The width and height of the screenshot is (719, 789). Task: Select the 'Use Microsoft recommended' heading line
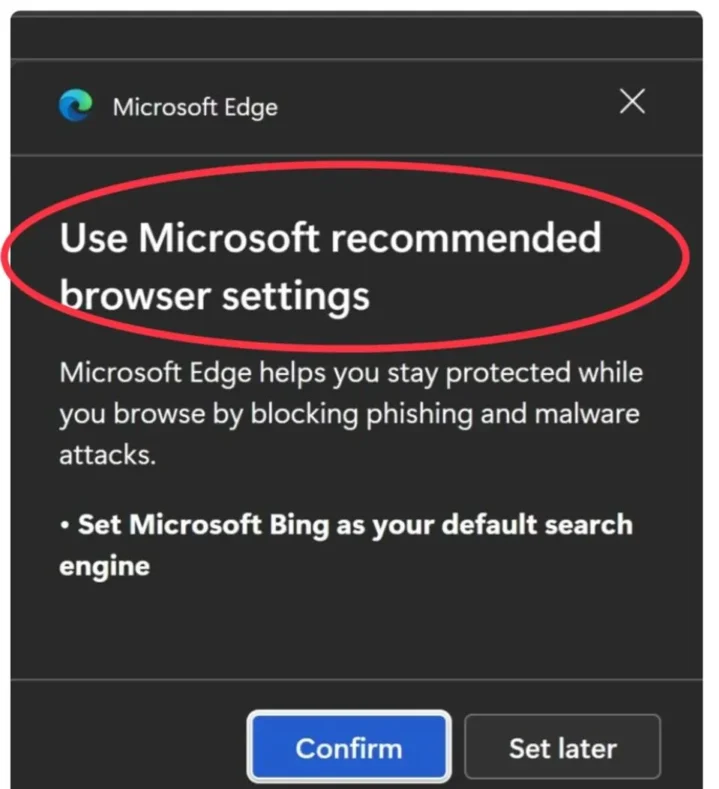coord(331,238)
